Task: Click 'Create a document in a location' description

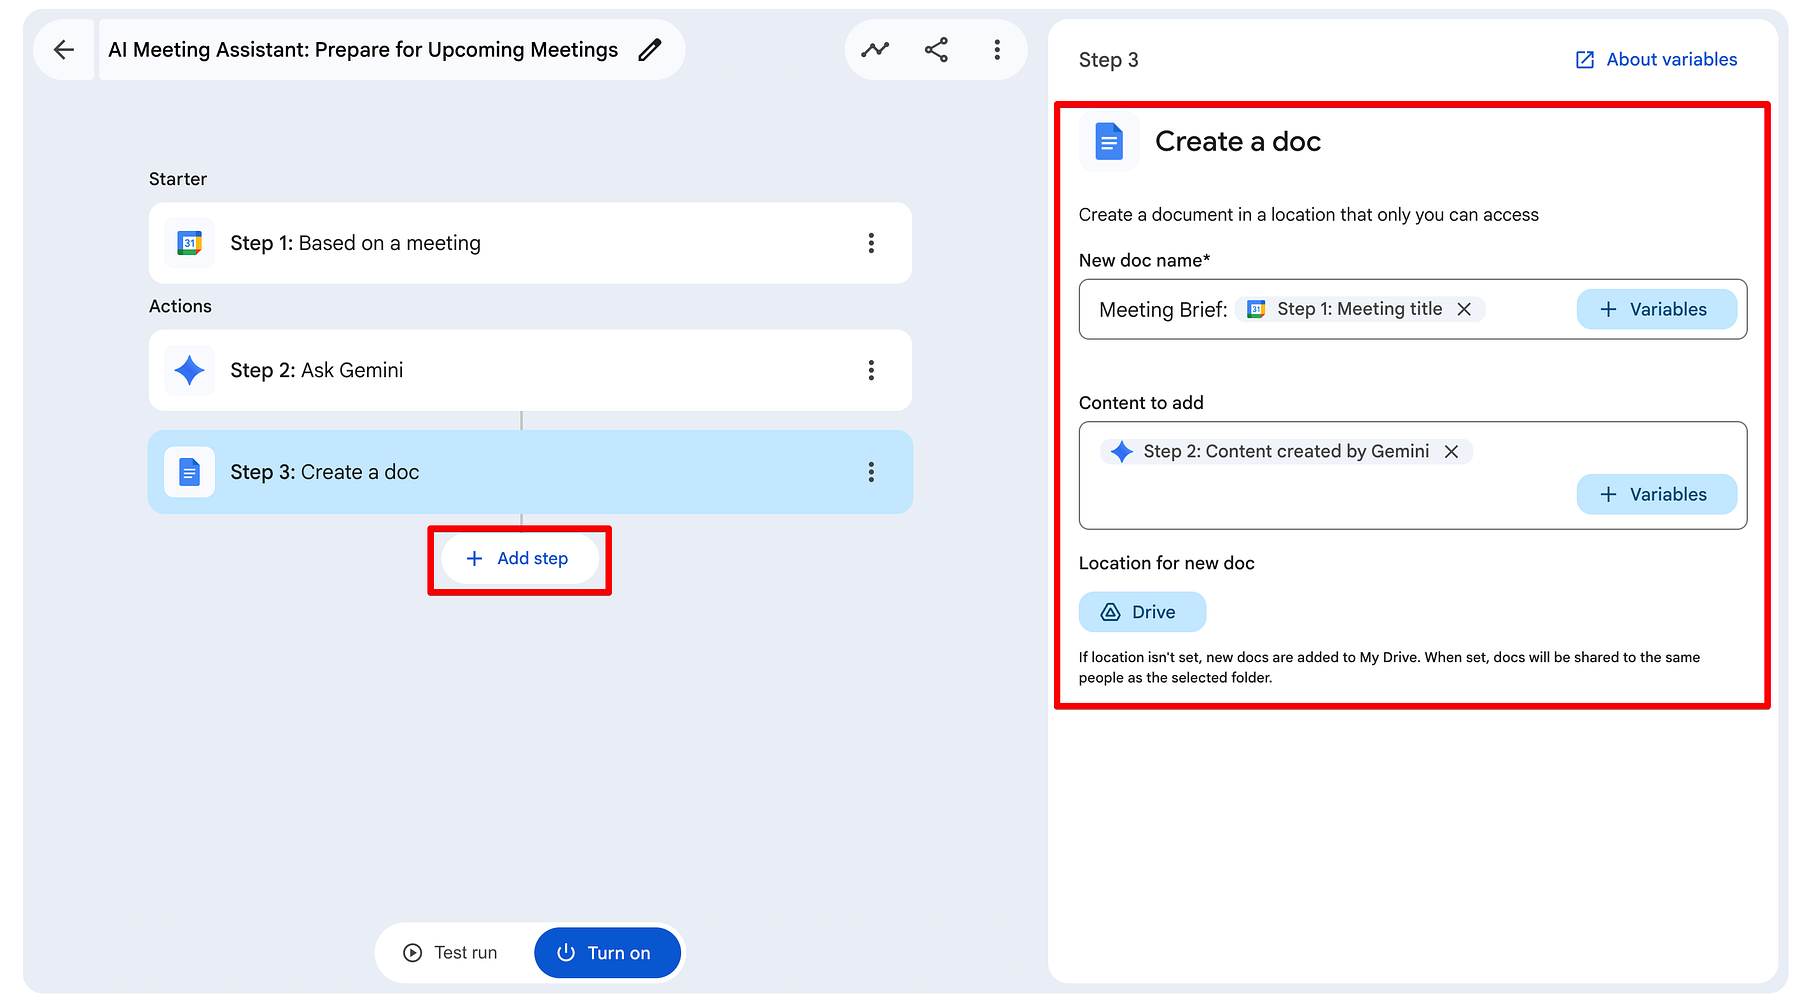Action: (1308, 215)
